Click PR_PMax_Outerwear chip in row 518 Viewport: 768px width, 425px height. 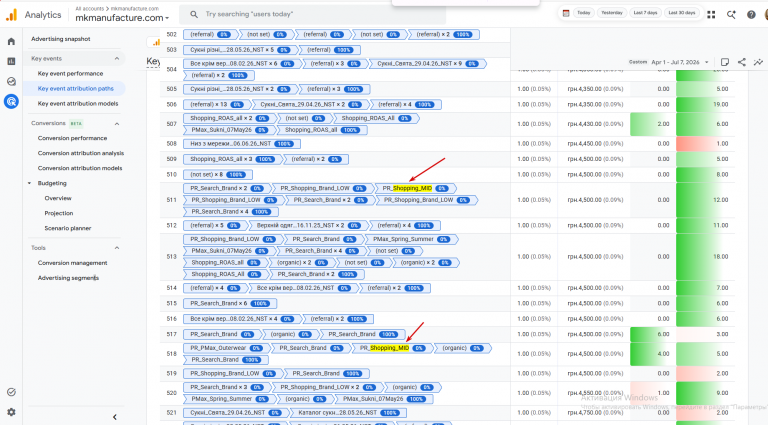(225, 348)
